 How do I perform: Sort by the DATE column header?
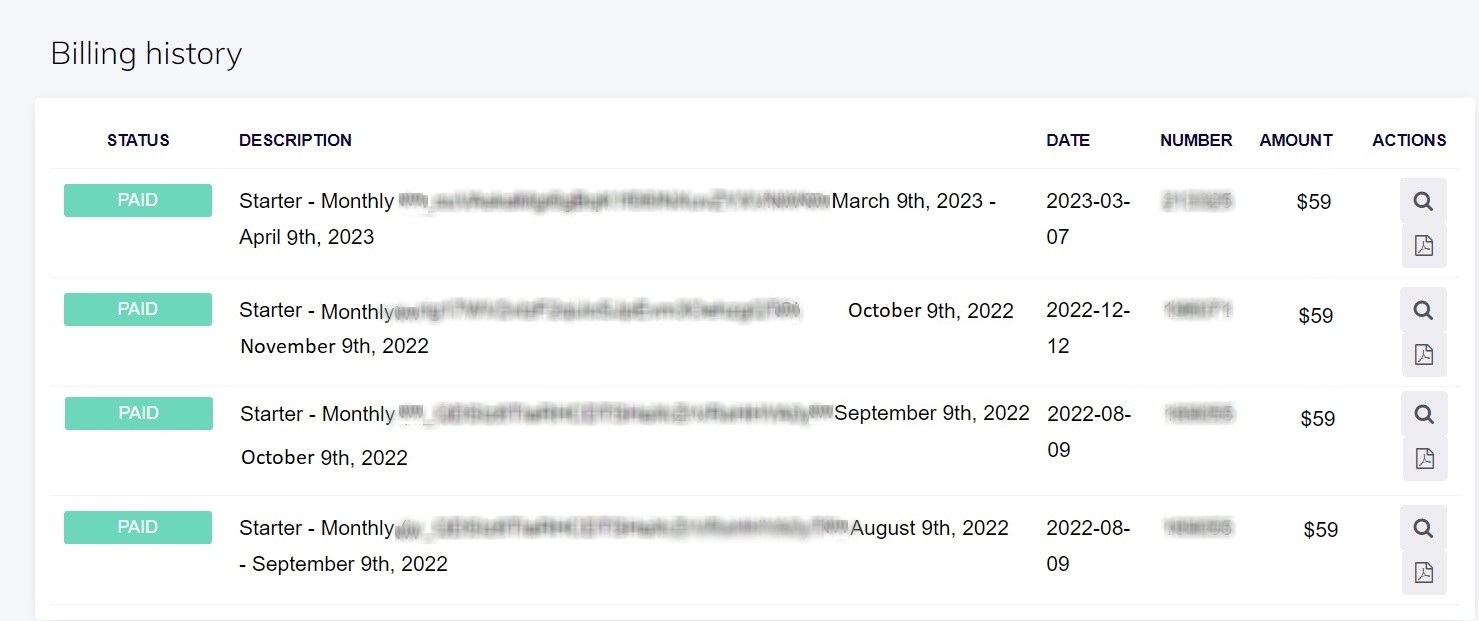pyautogui.click(x=1068, y=140)
